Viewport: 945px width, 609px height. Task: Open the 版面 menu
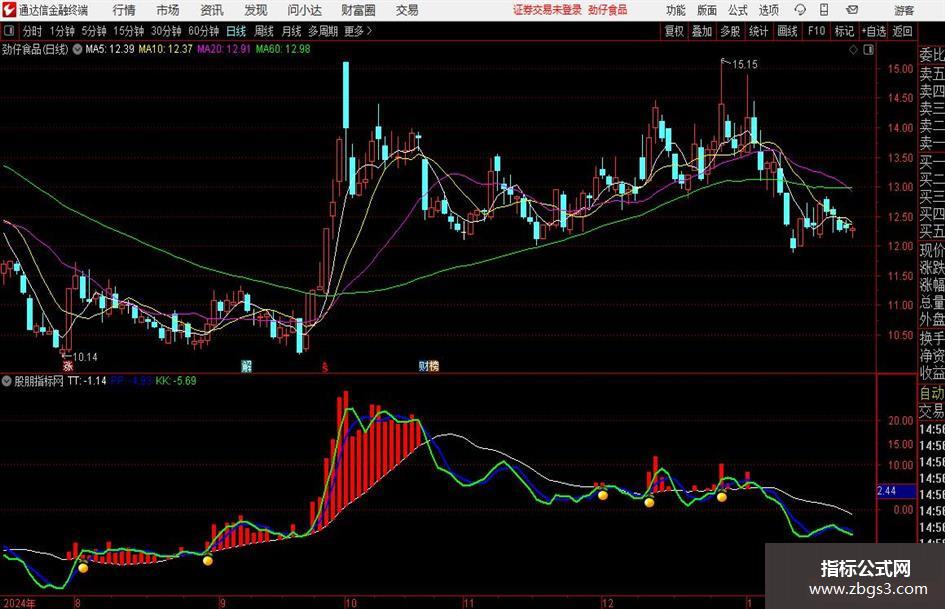(x=706, y=10)
